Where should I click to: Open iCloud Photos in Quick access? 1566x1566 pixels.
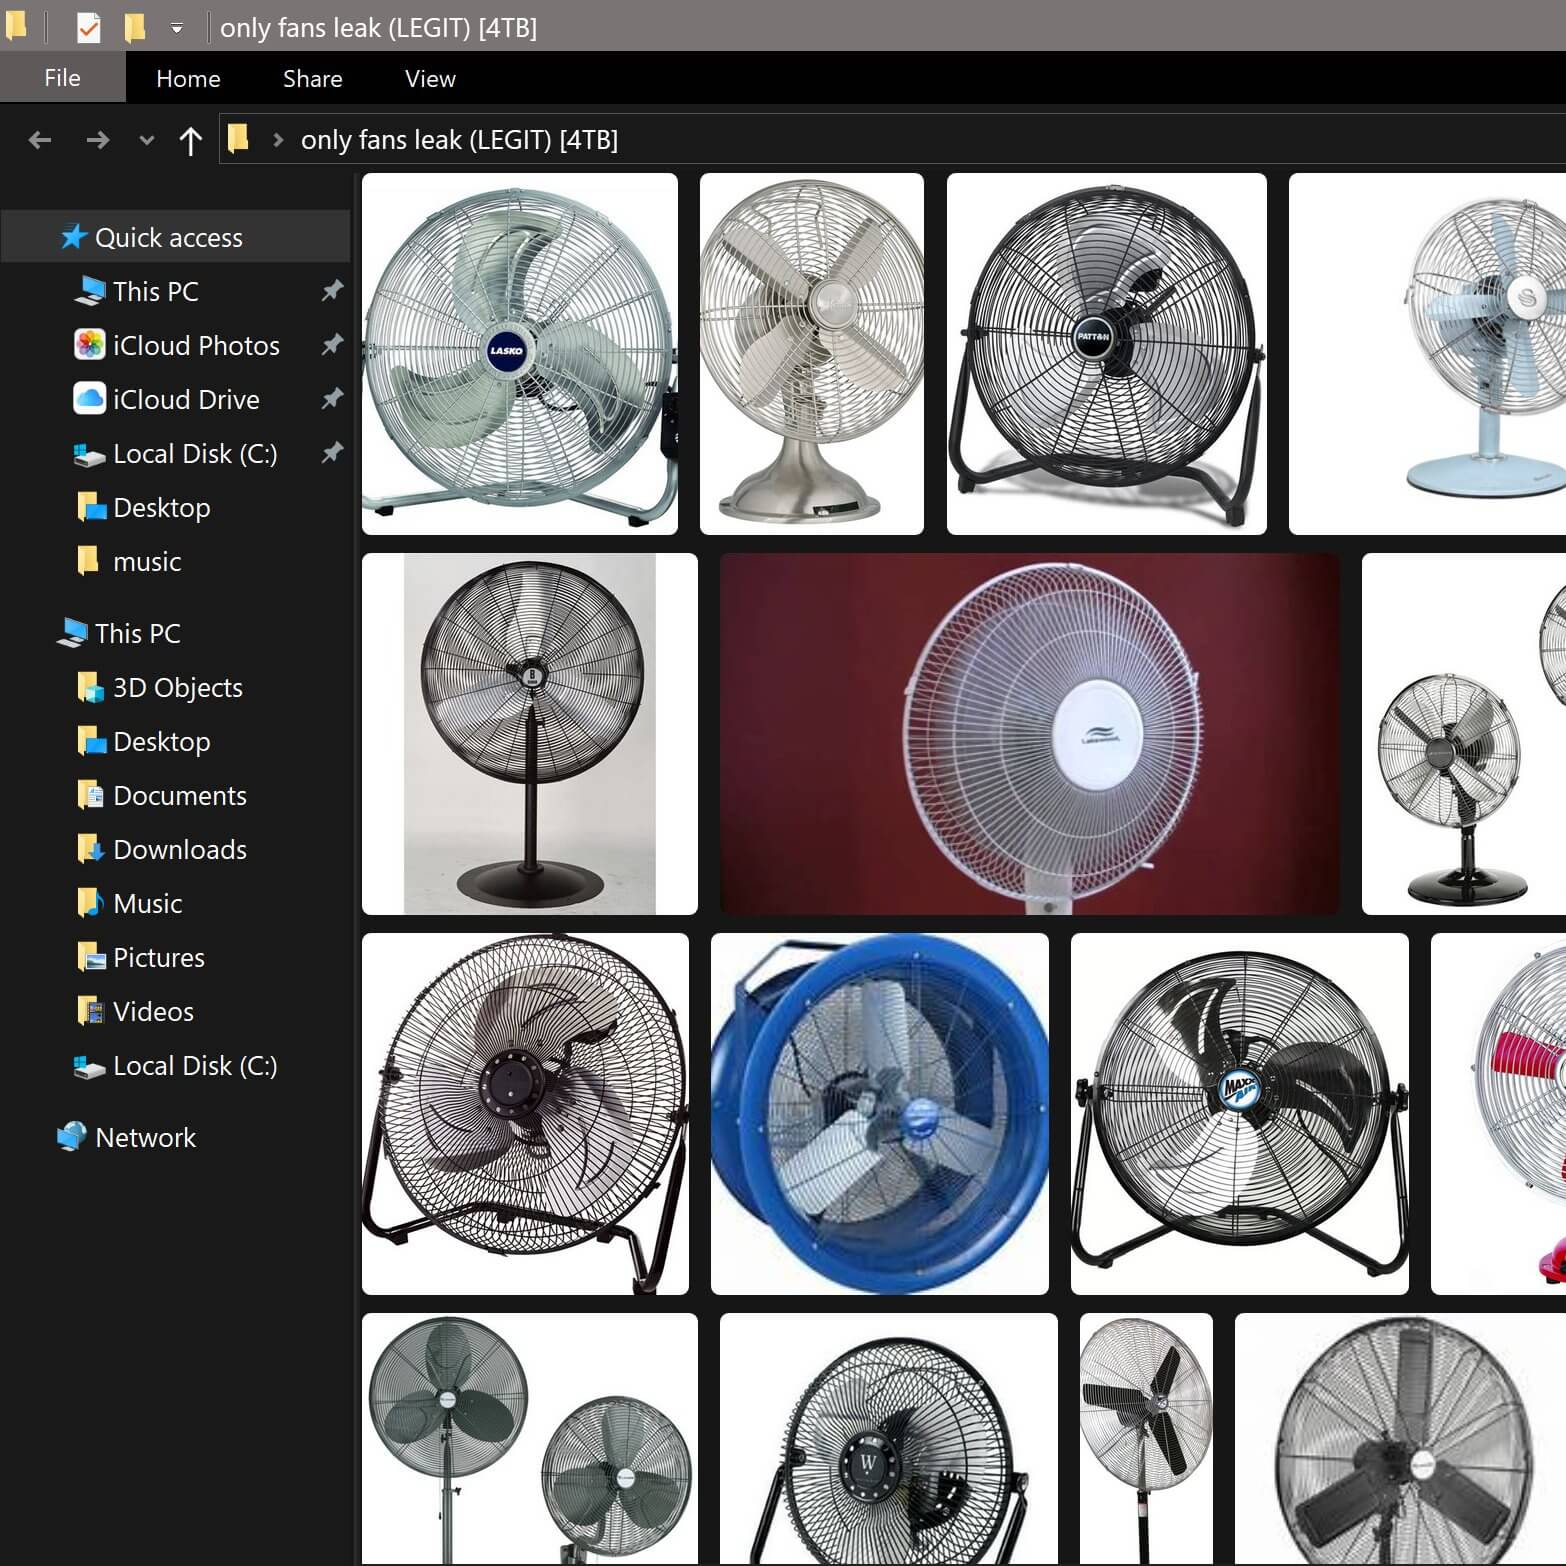195,346
